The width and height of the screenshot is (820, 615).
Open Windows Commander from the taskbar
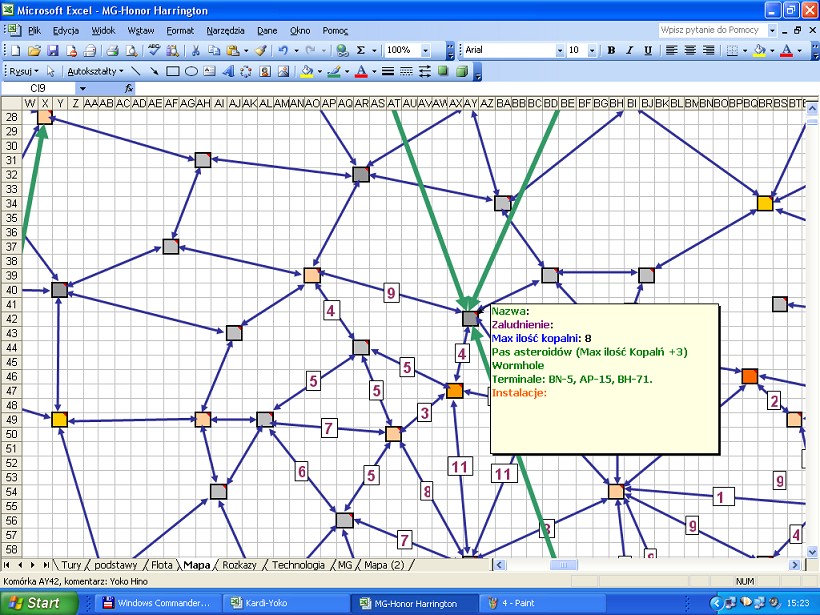pyautogui.click(x=158, y=603)
